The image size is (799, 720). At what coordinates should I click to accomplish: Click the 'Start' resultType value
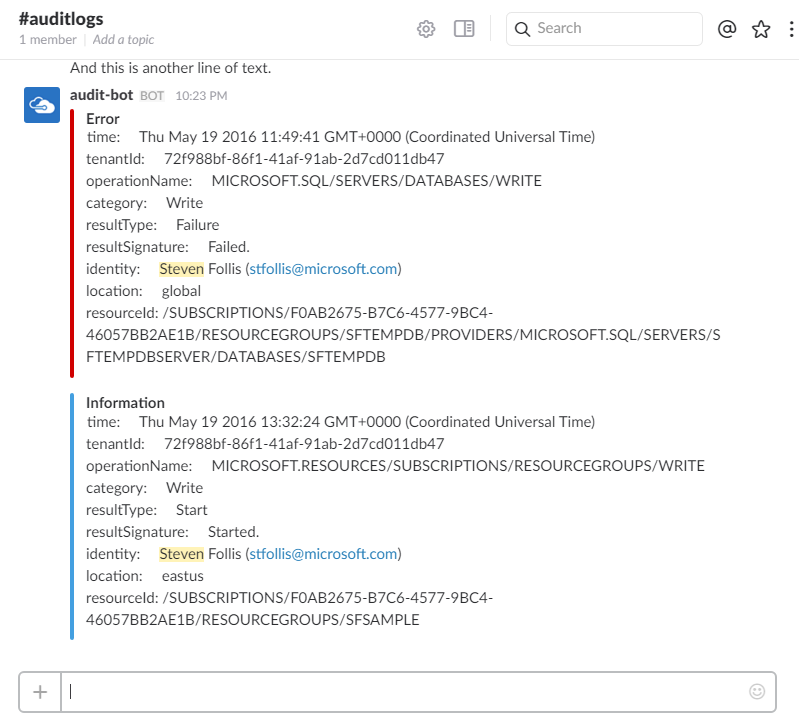[x=192, y=510]
